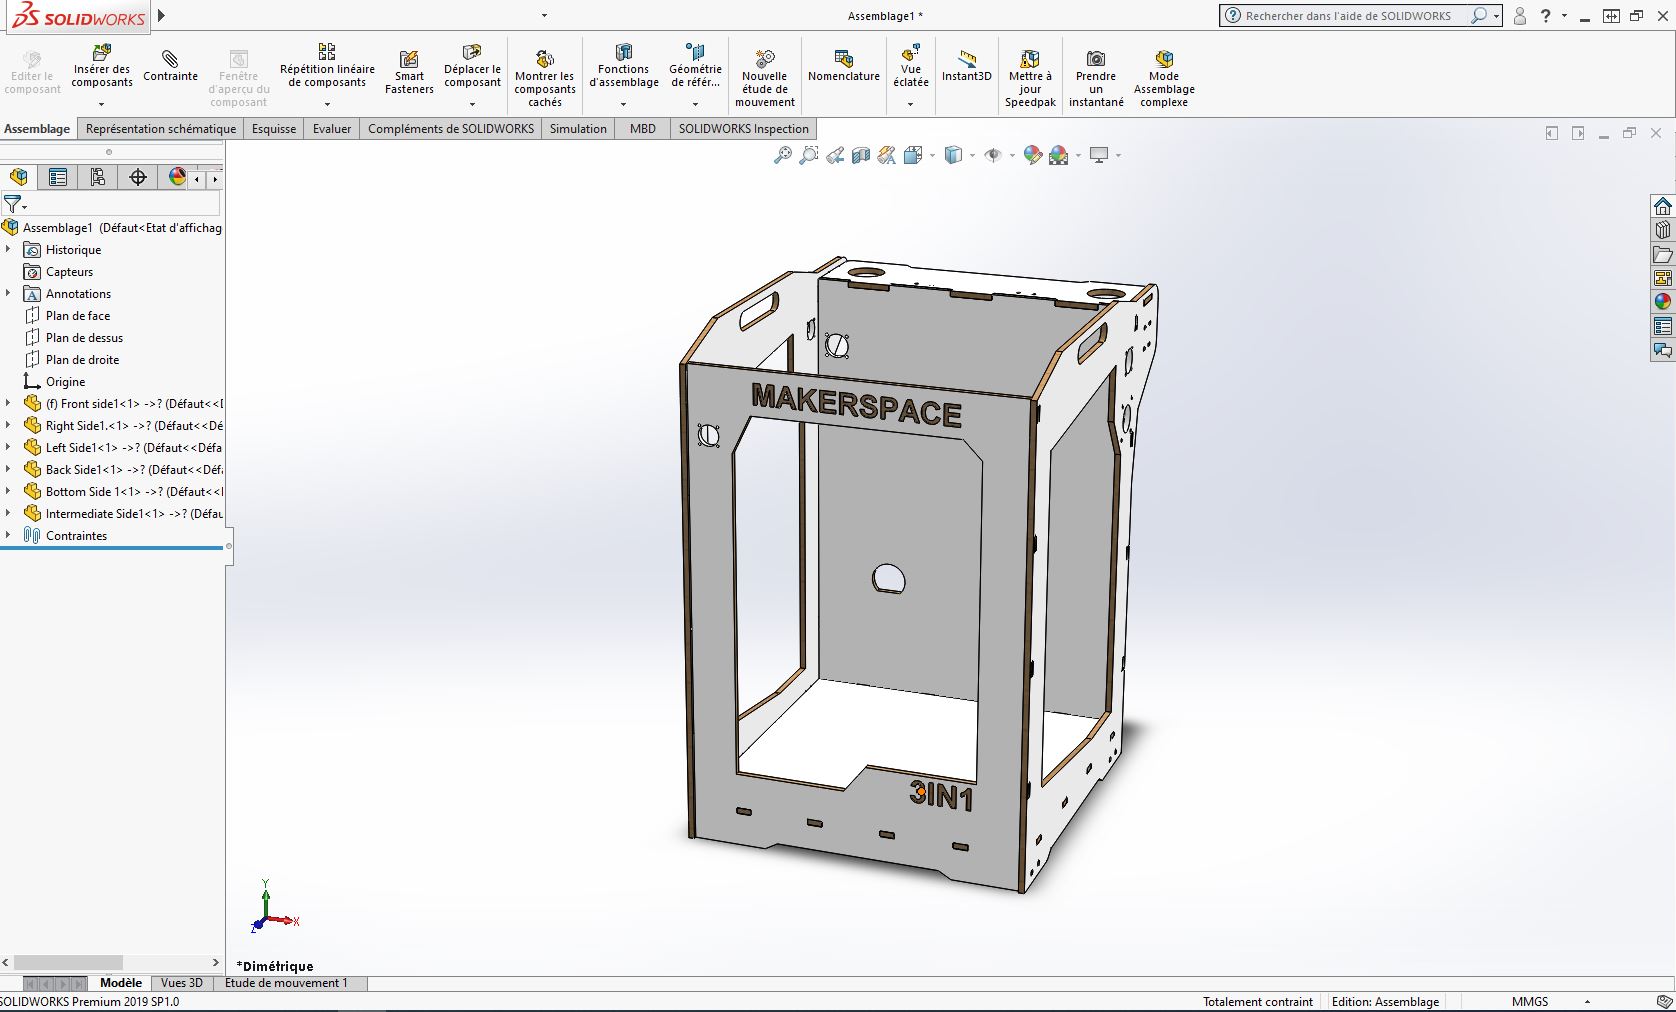Open the Nomenclature (BOM) tool
This screenshot has width=1676, height=1012.
(844, 67)
